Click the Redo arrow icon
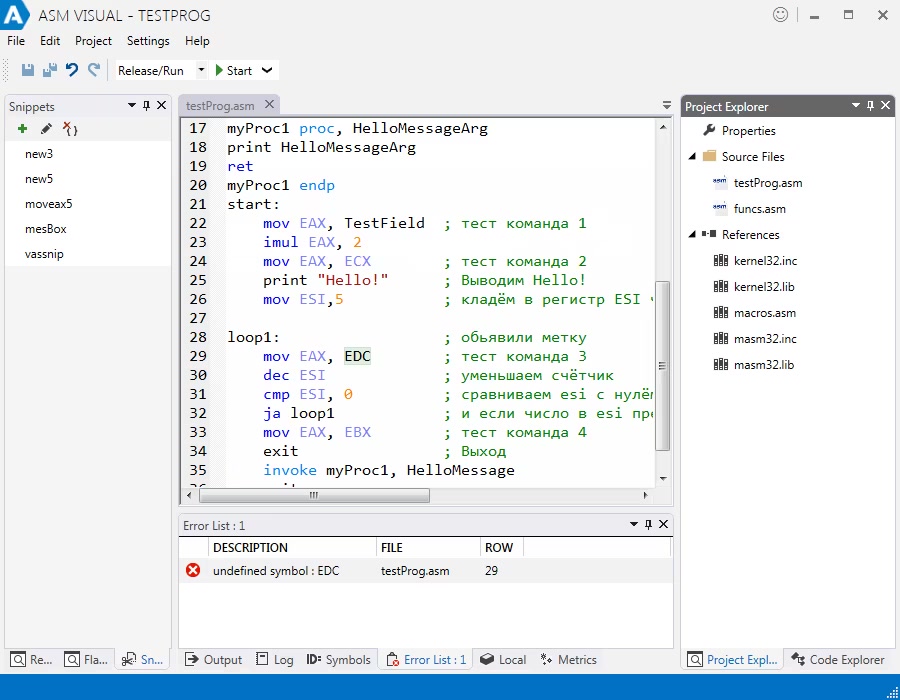 [94, 70]
